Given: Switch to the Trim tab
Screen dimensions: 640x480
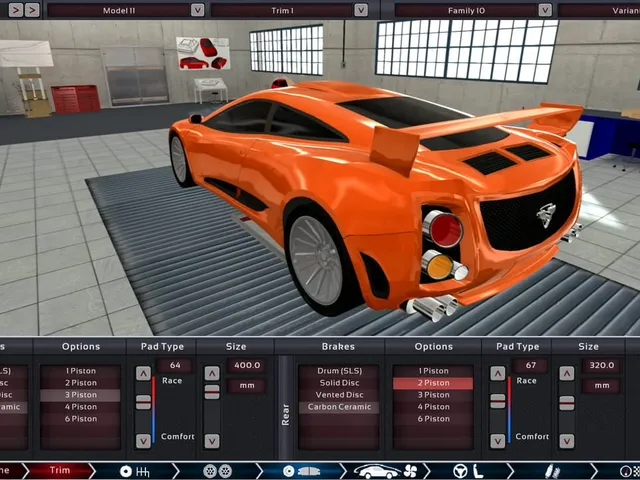Looking at the screenshot, I should [60, 471].
